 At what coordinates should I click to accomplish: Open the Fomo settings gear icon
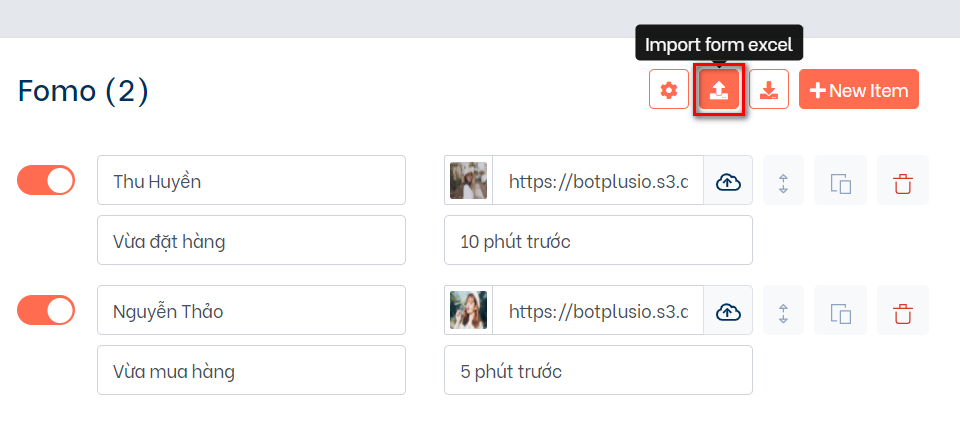click(668, 90)
